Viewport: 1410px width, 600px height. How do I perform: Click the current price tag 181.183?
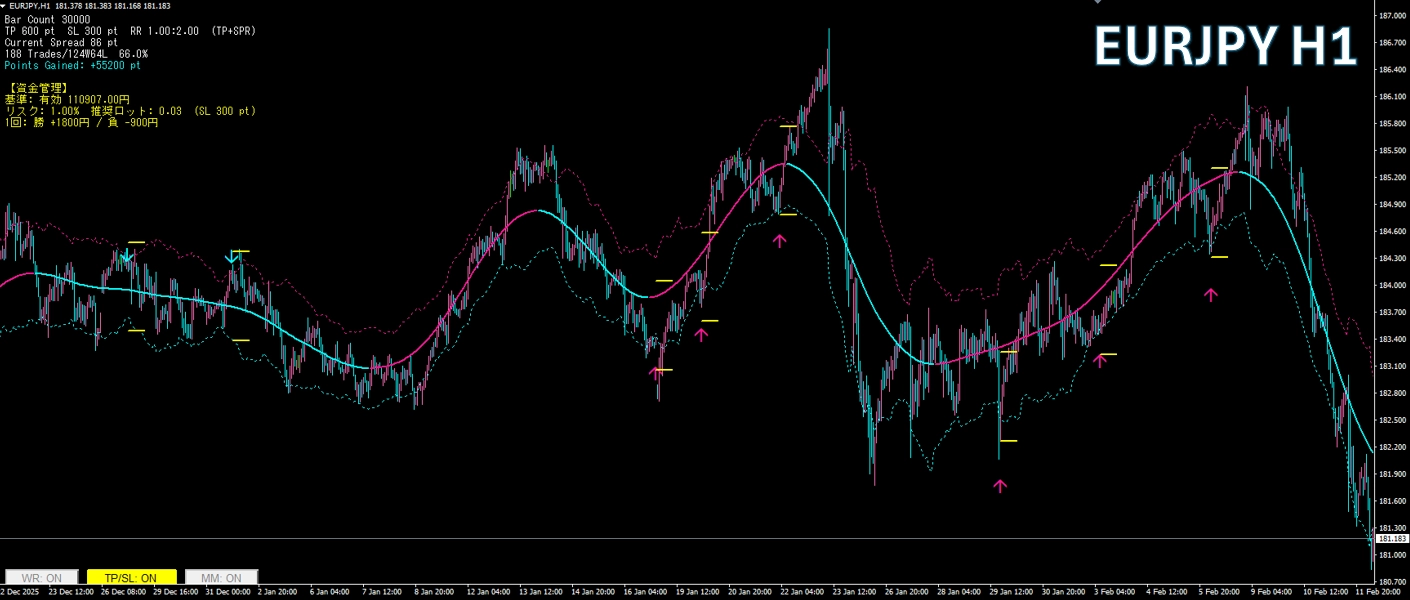click(x=1392, y=539)
